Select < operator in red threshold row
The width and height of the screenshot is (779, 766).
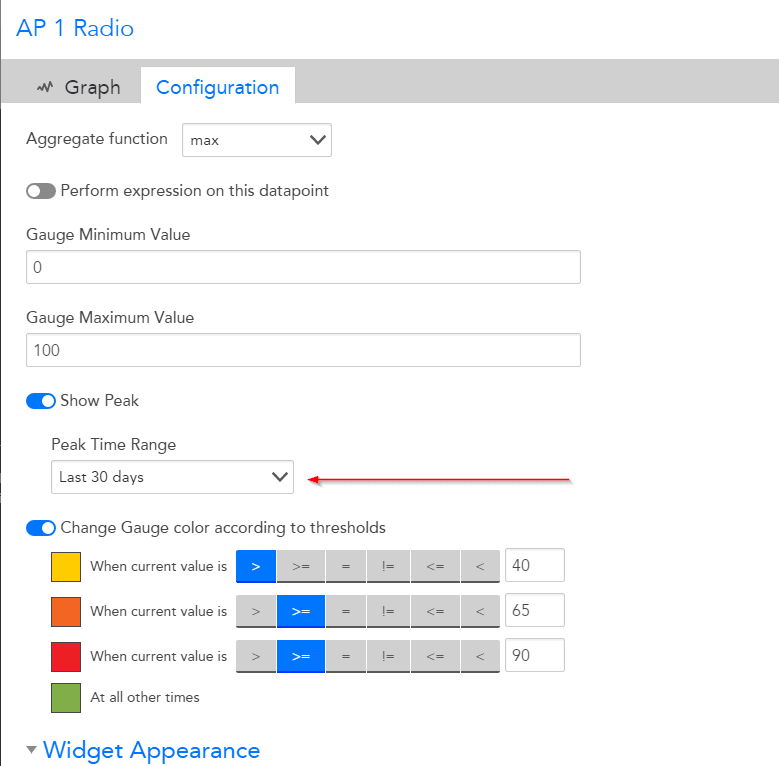(480, 656)
